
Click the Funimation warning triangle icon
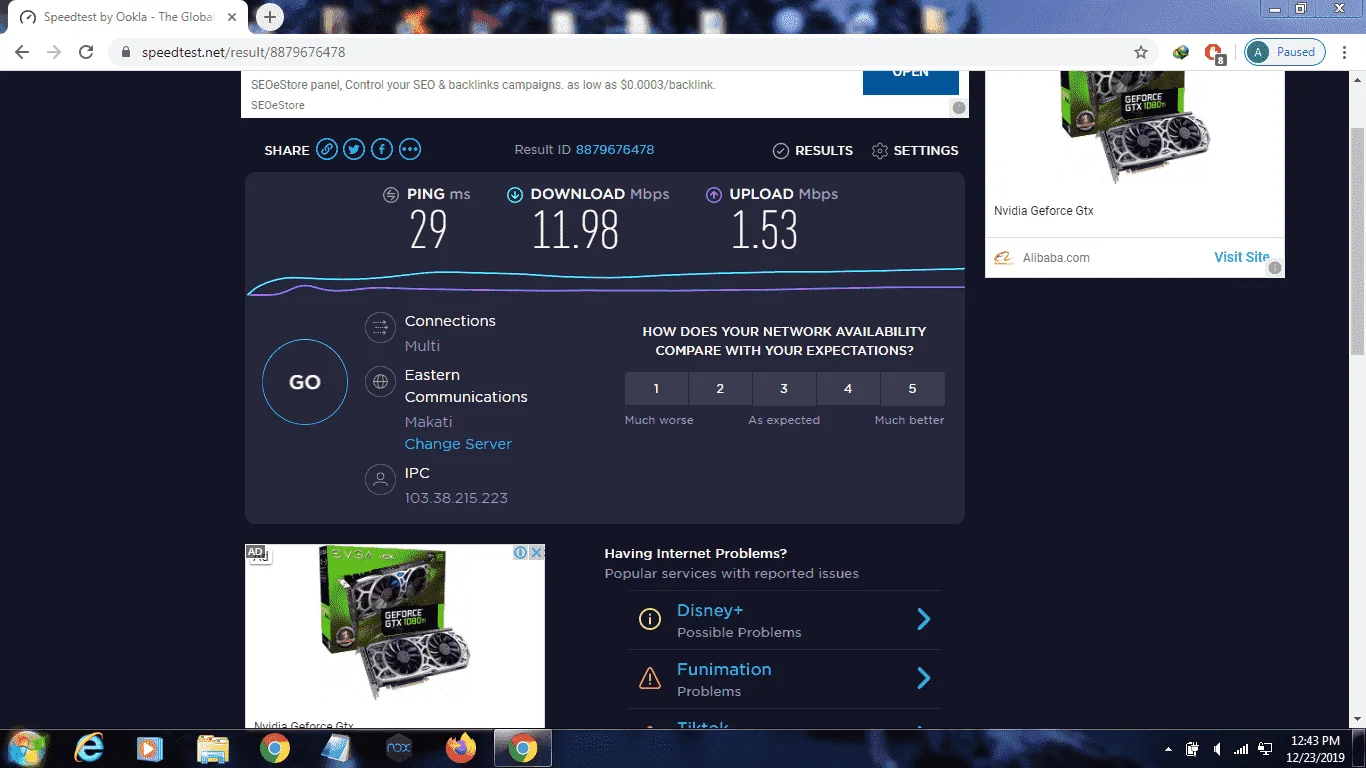point(650,679)
